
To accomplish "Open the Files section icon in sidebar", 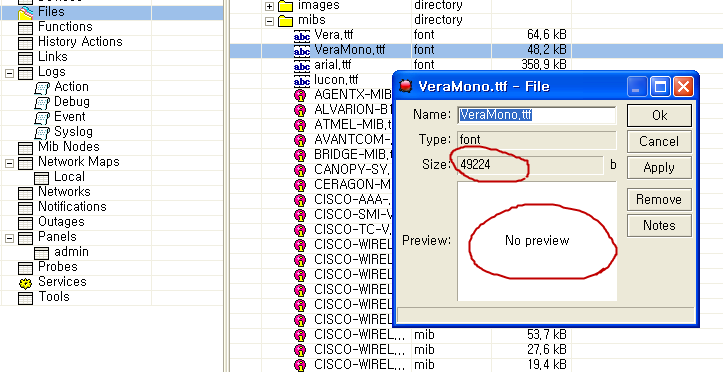I will [x=25, y=13].
